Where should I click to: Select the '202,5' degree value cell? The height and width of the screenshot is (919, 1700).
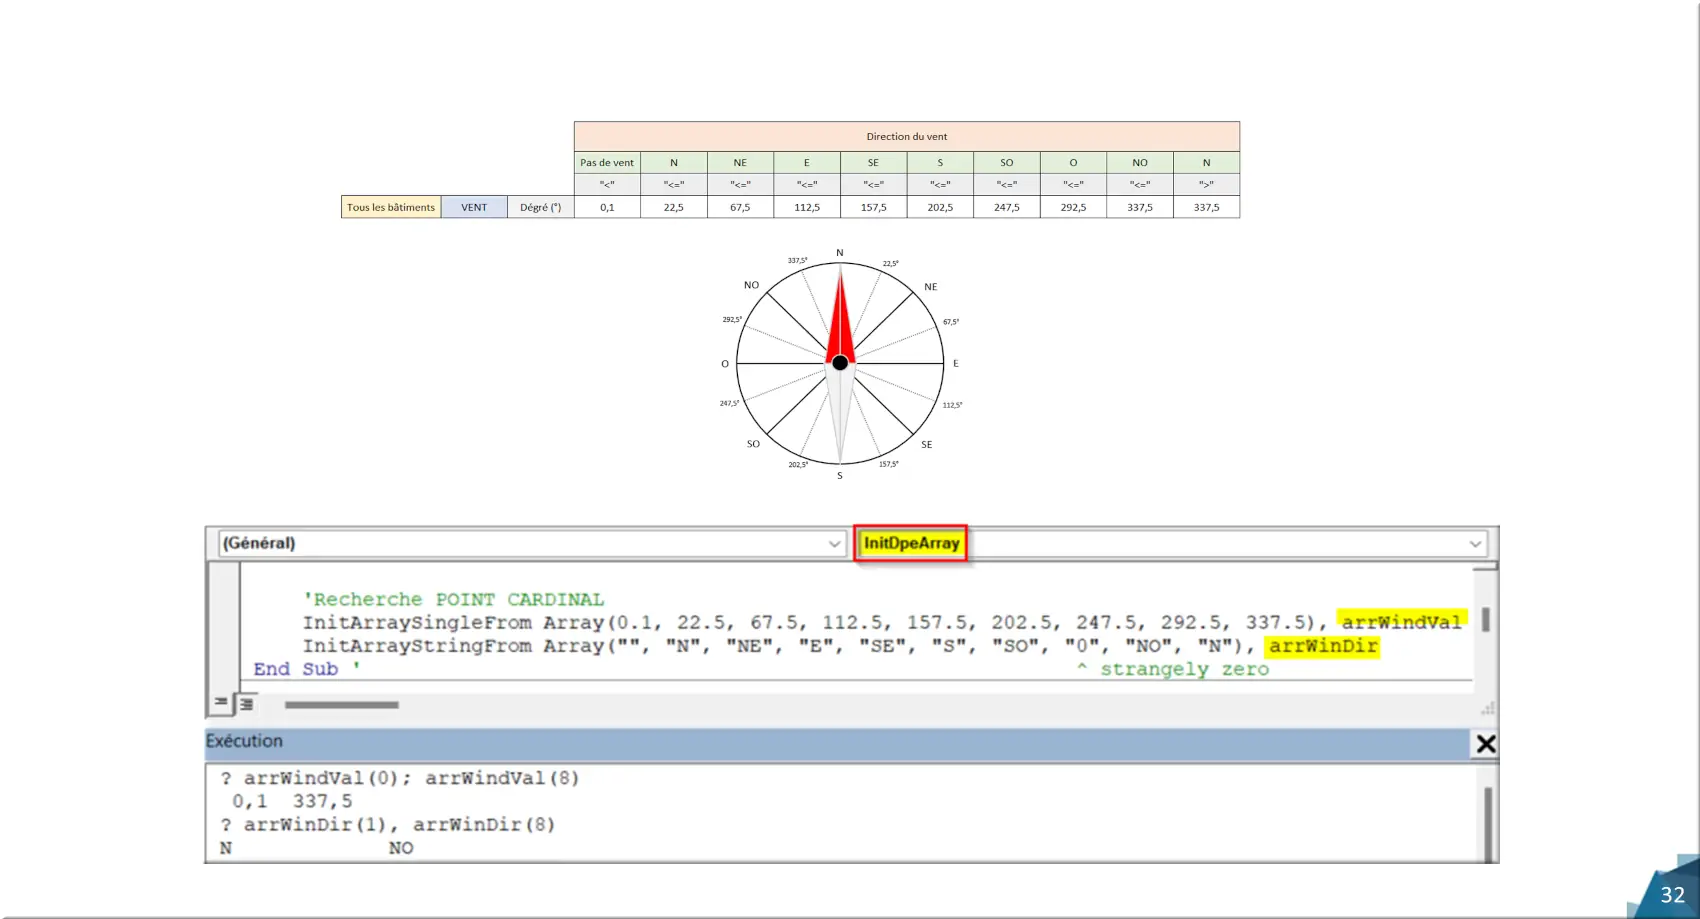[x=940, y=207]
